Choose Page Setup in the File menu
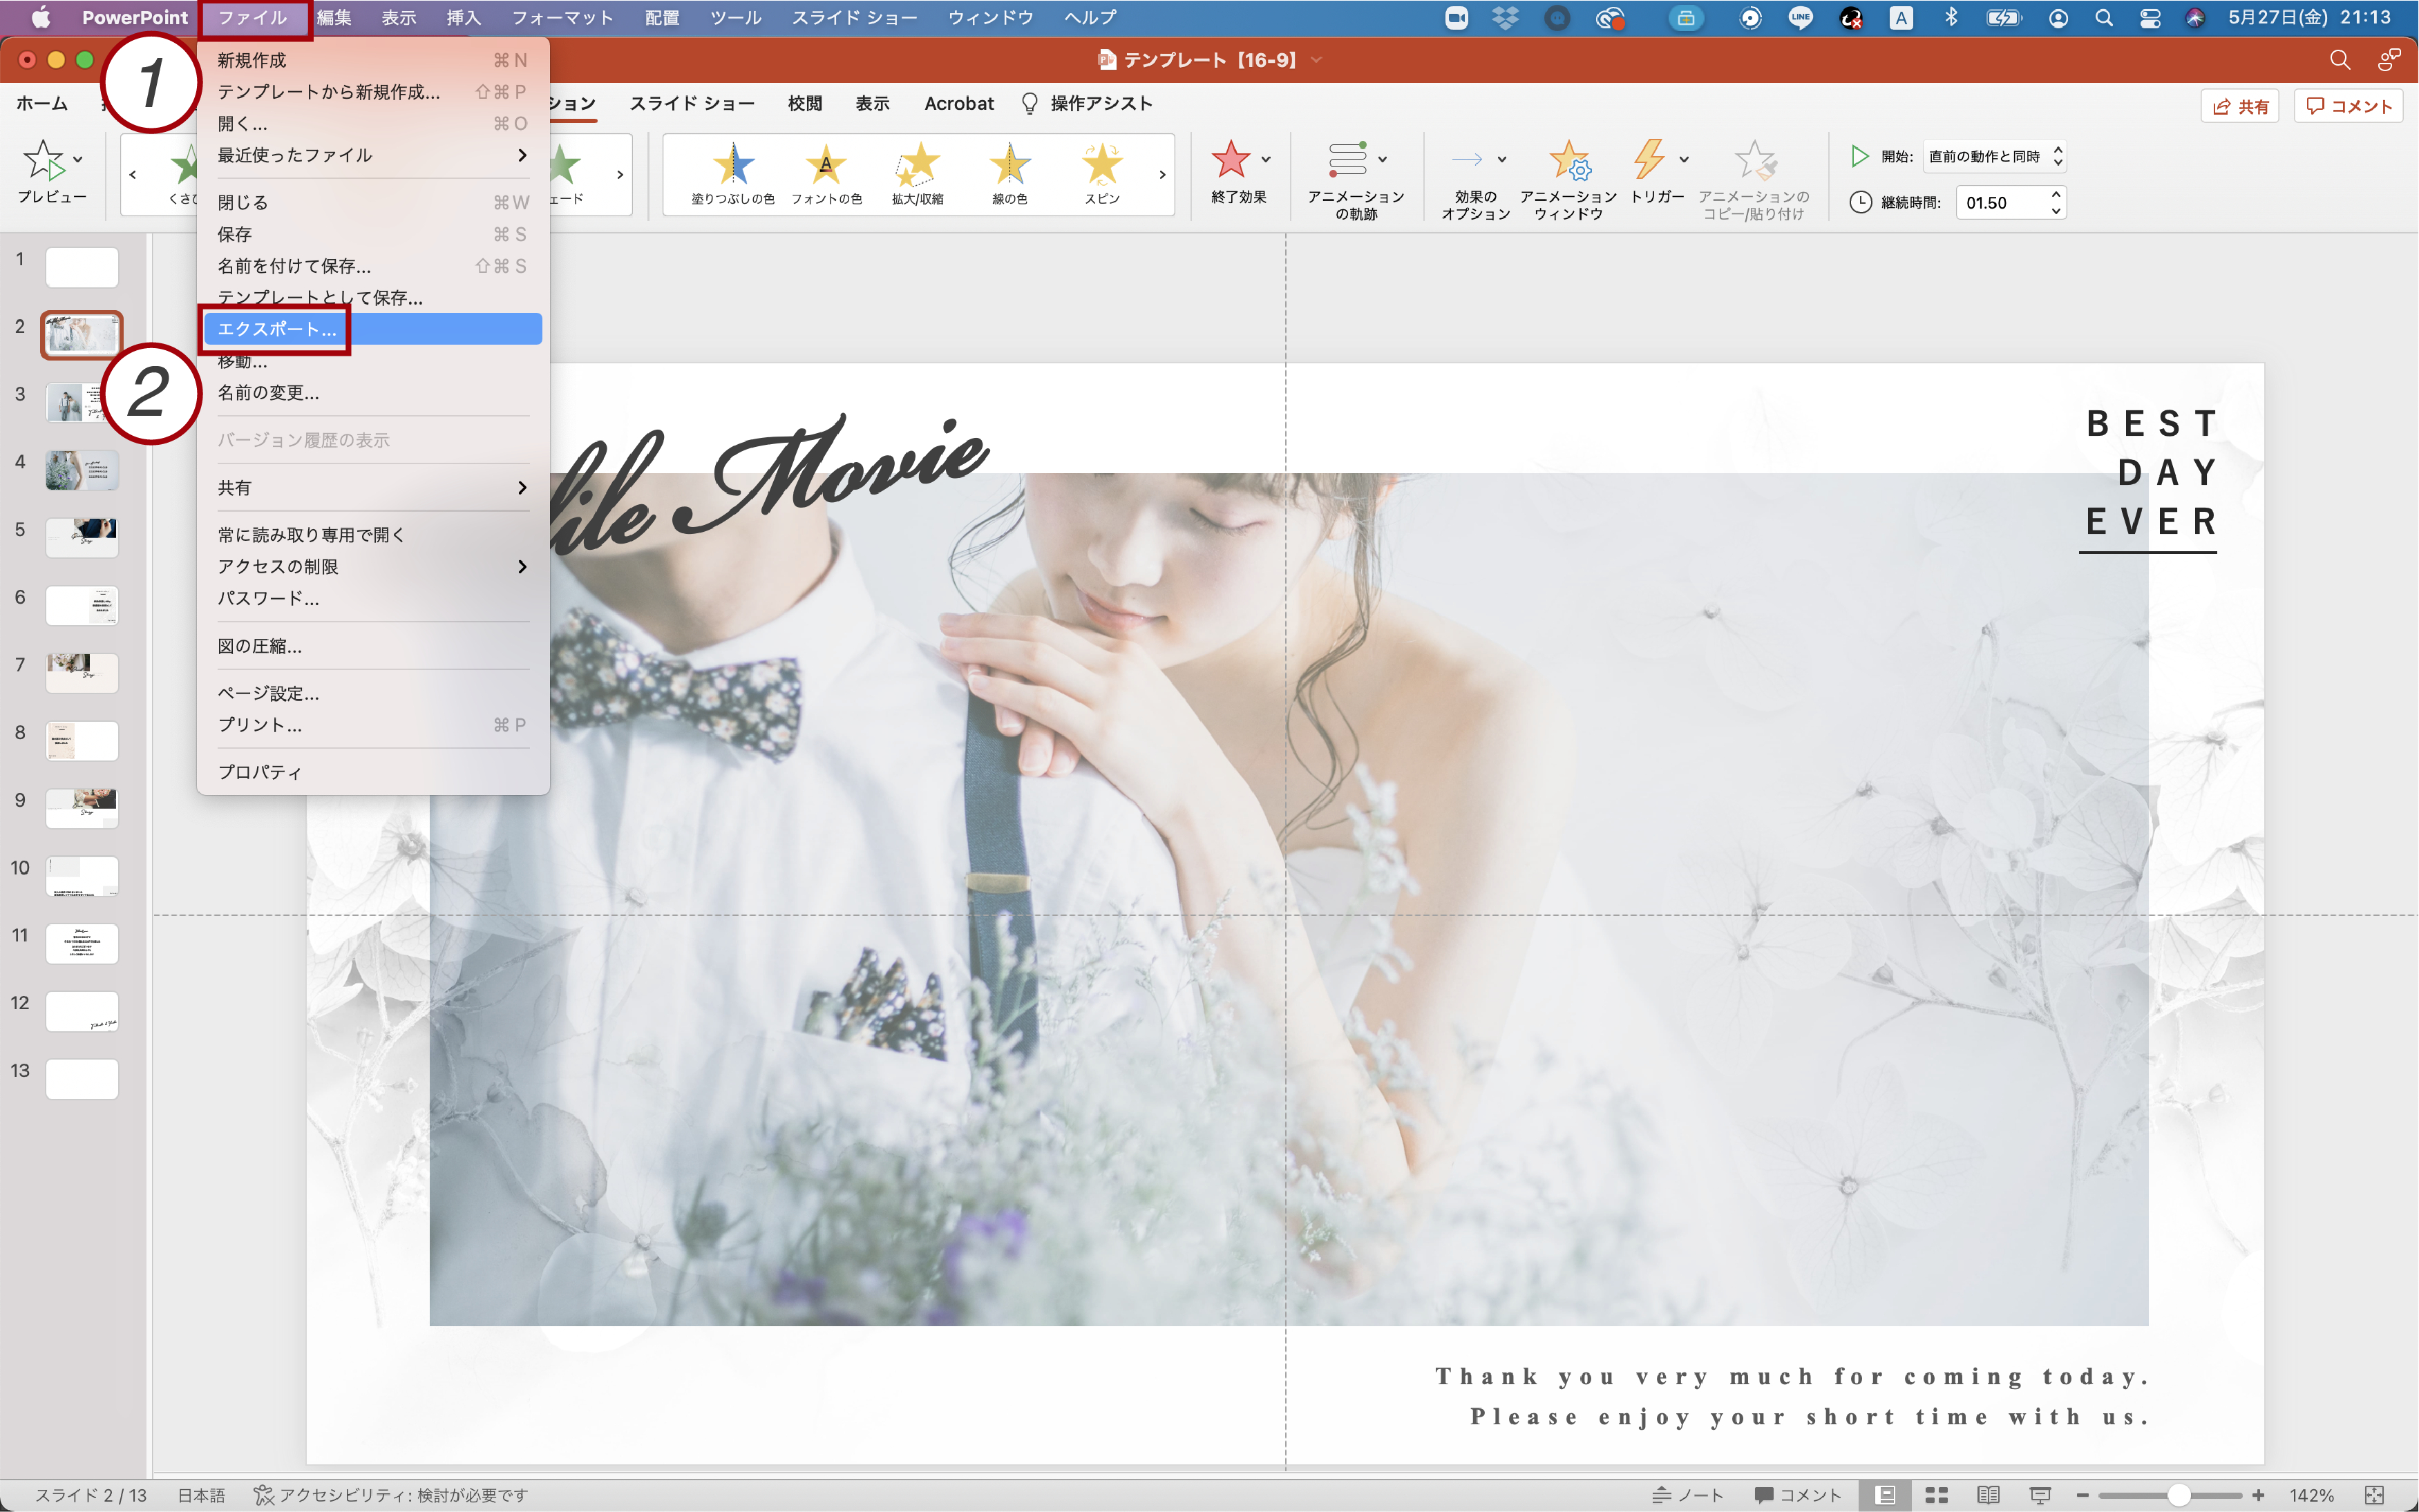The image size is (2419, 1512). [372, 693]
